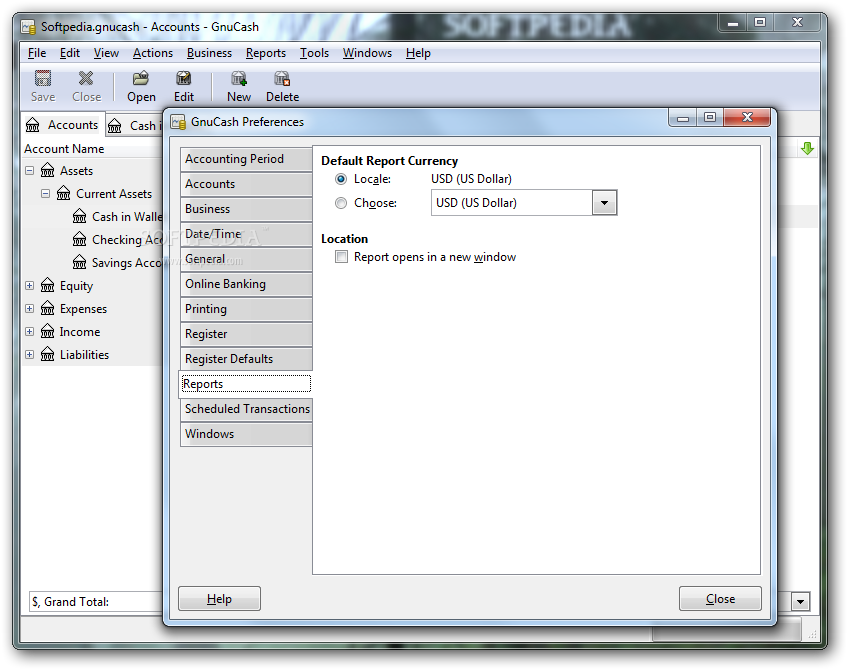Open the File menu

(x=37, y=53)
